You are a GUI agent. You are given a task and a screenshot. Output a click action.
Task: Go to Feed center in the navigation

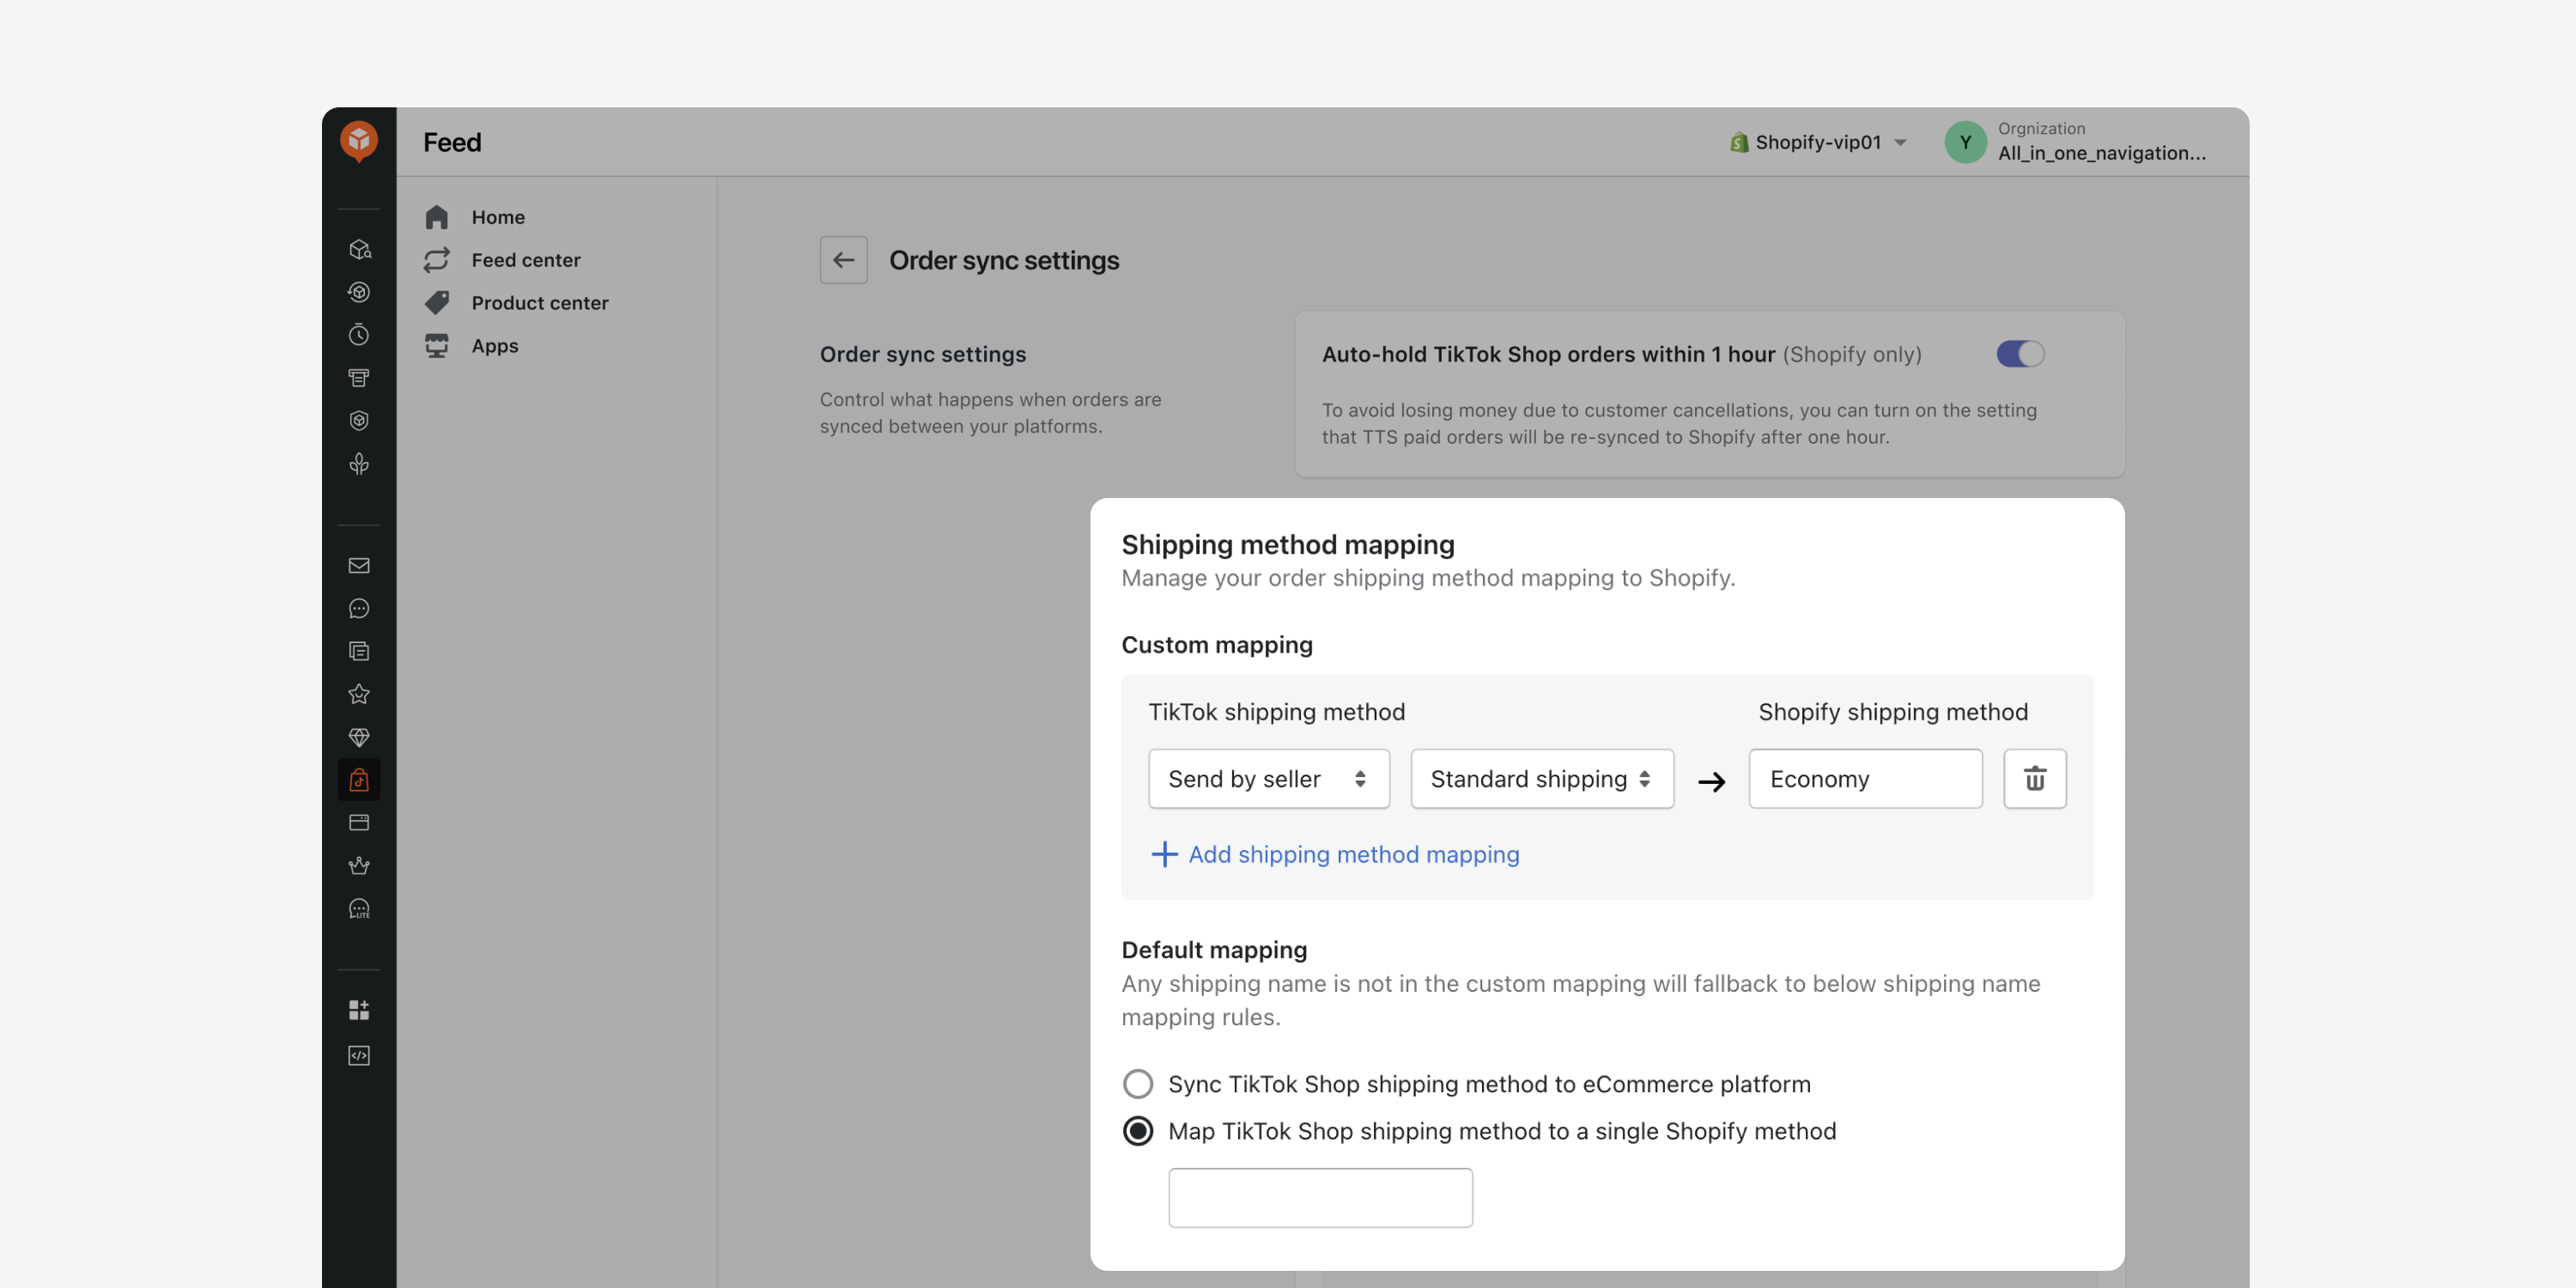click(x=525, y=260)
